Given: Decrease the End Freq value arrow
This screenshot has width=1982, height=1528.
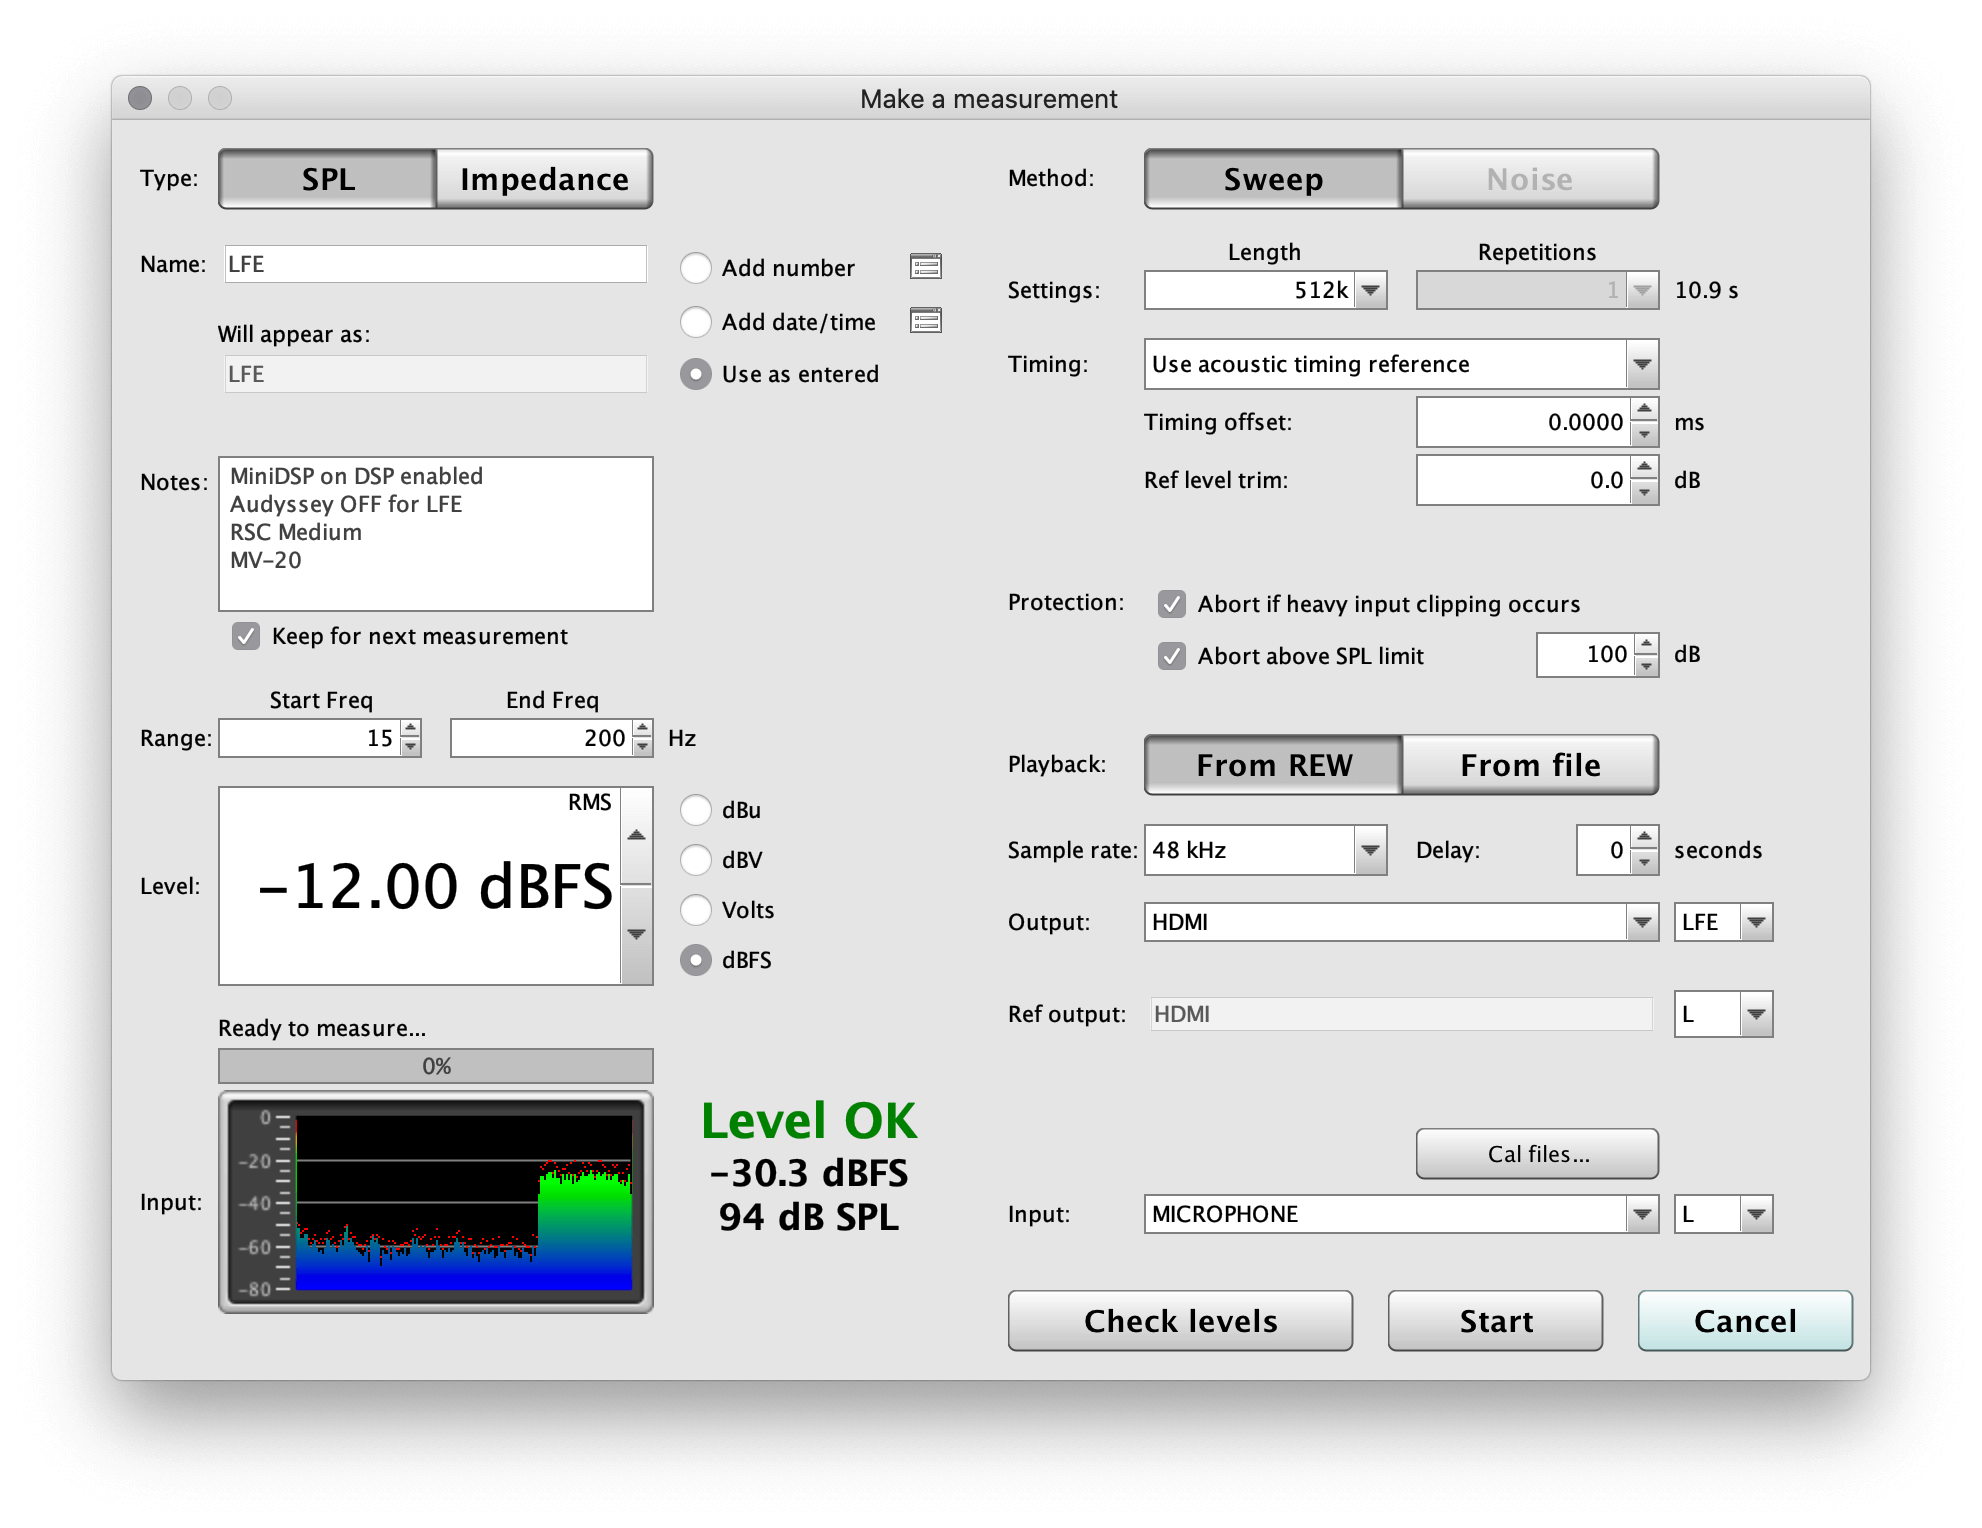Looking at the screenshot, I should pos(643,747).
